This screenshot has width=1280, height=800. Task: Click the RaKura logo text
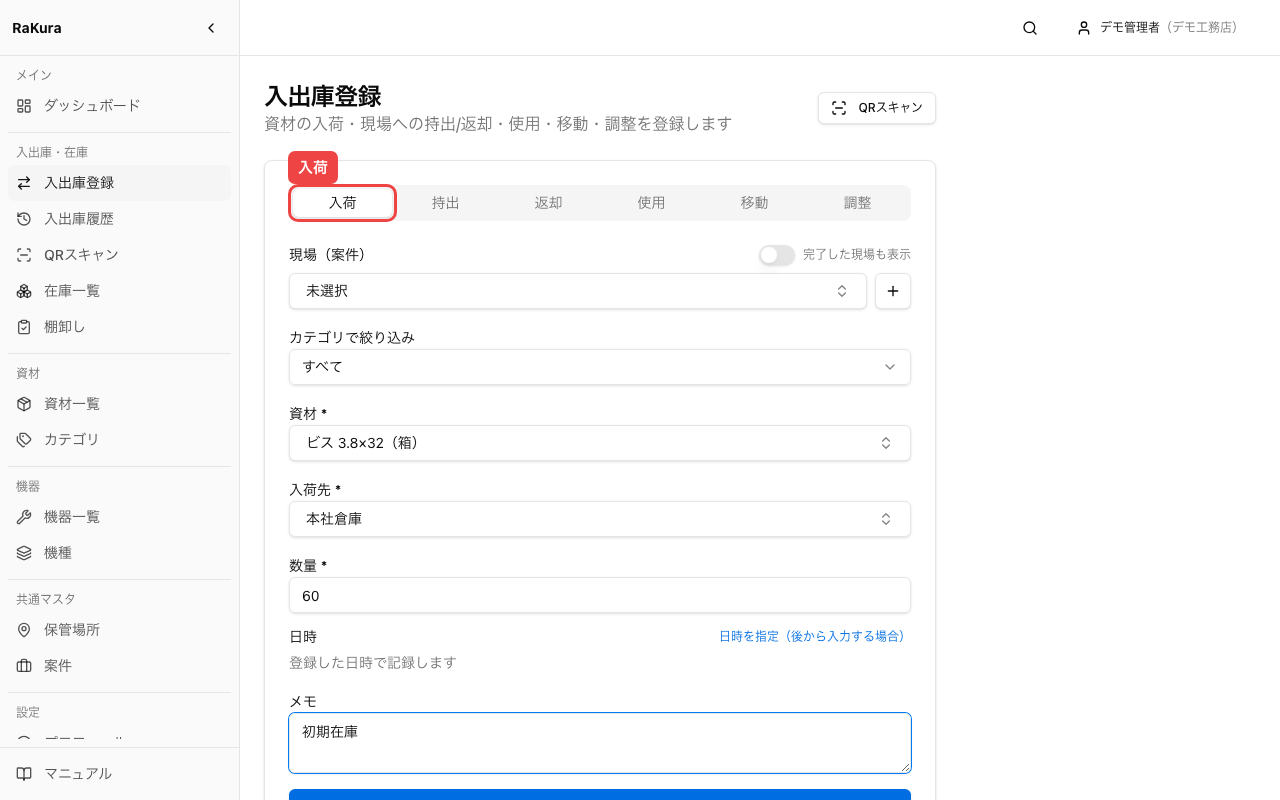tap(37, 28)
